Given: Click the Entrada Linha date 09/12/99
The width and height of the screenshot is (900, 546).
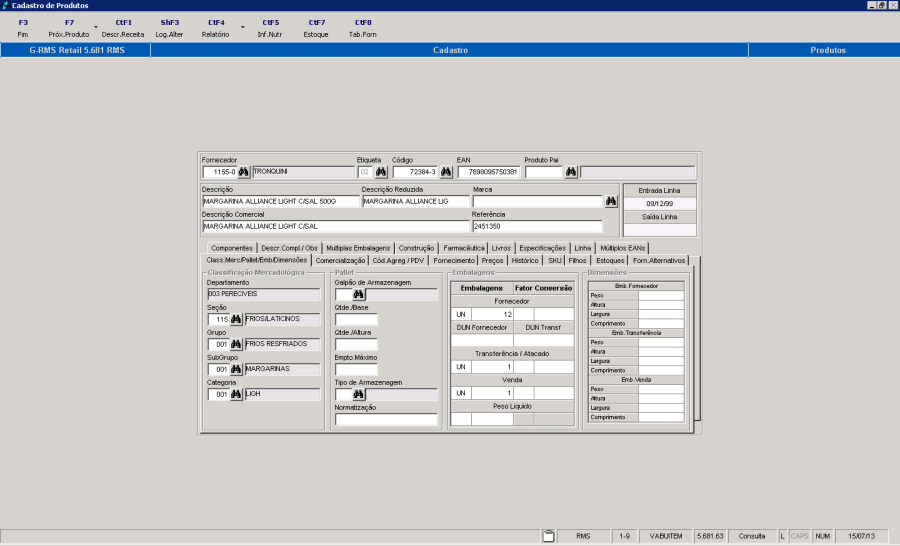Looking at the screenshot, I should click(x=660, y=204).
